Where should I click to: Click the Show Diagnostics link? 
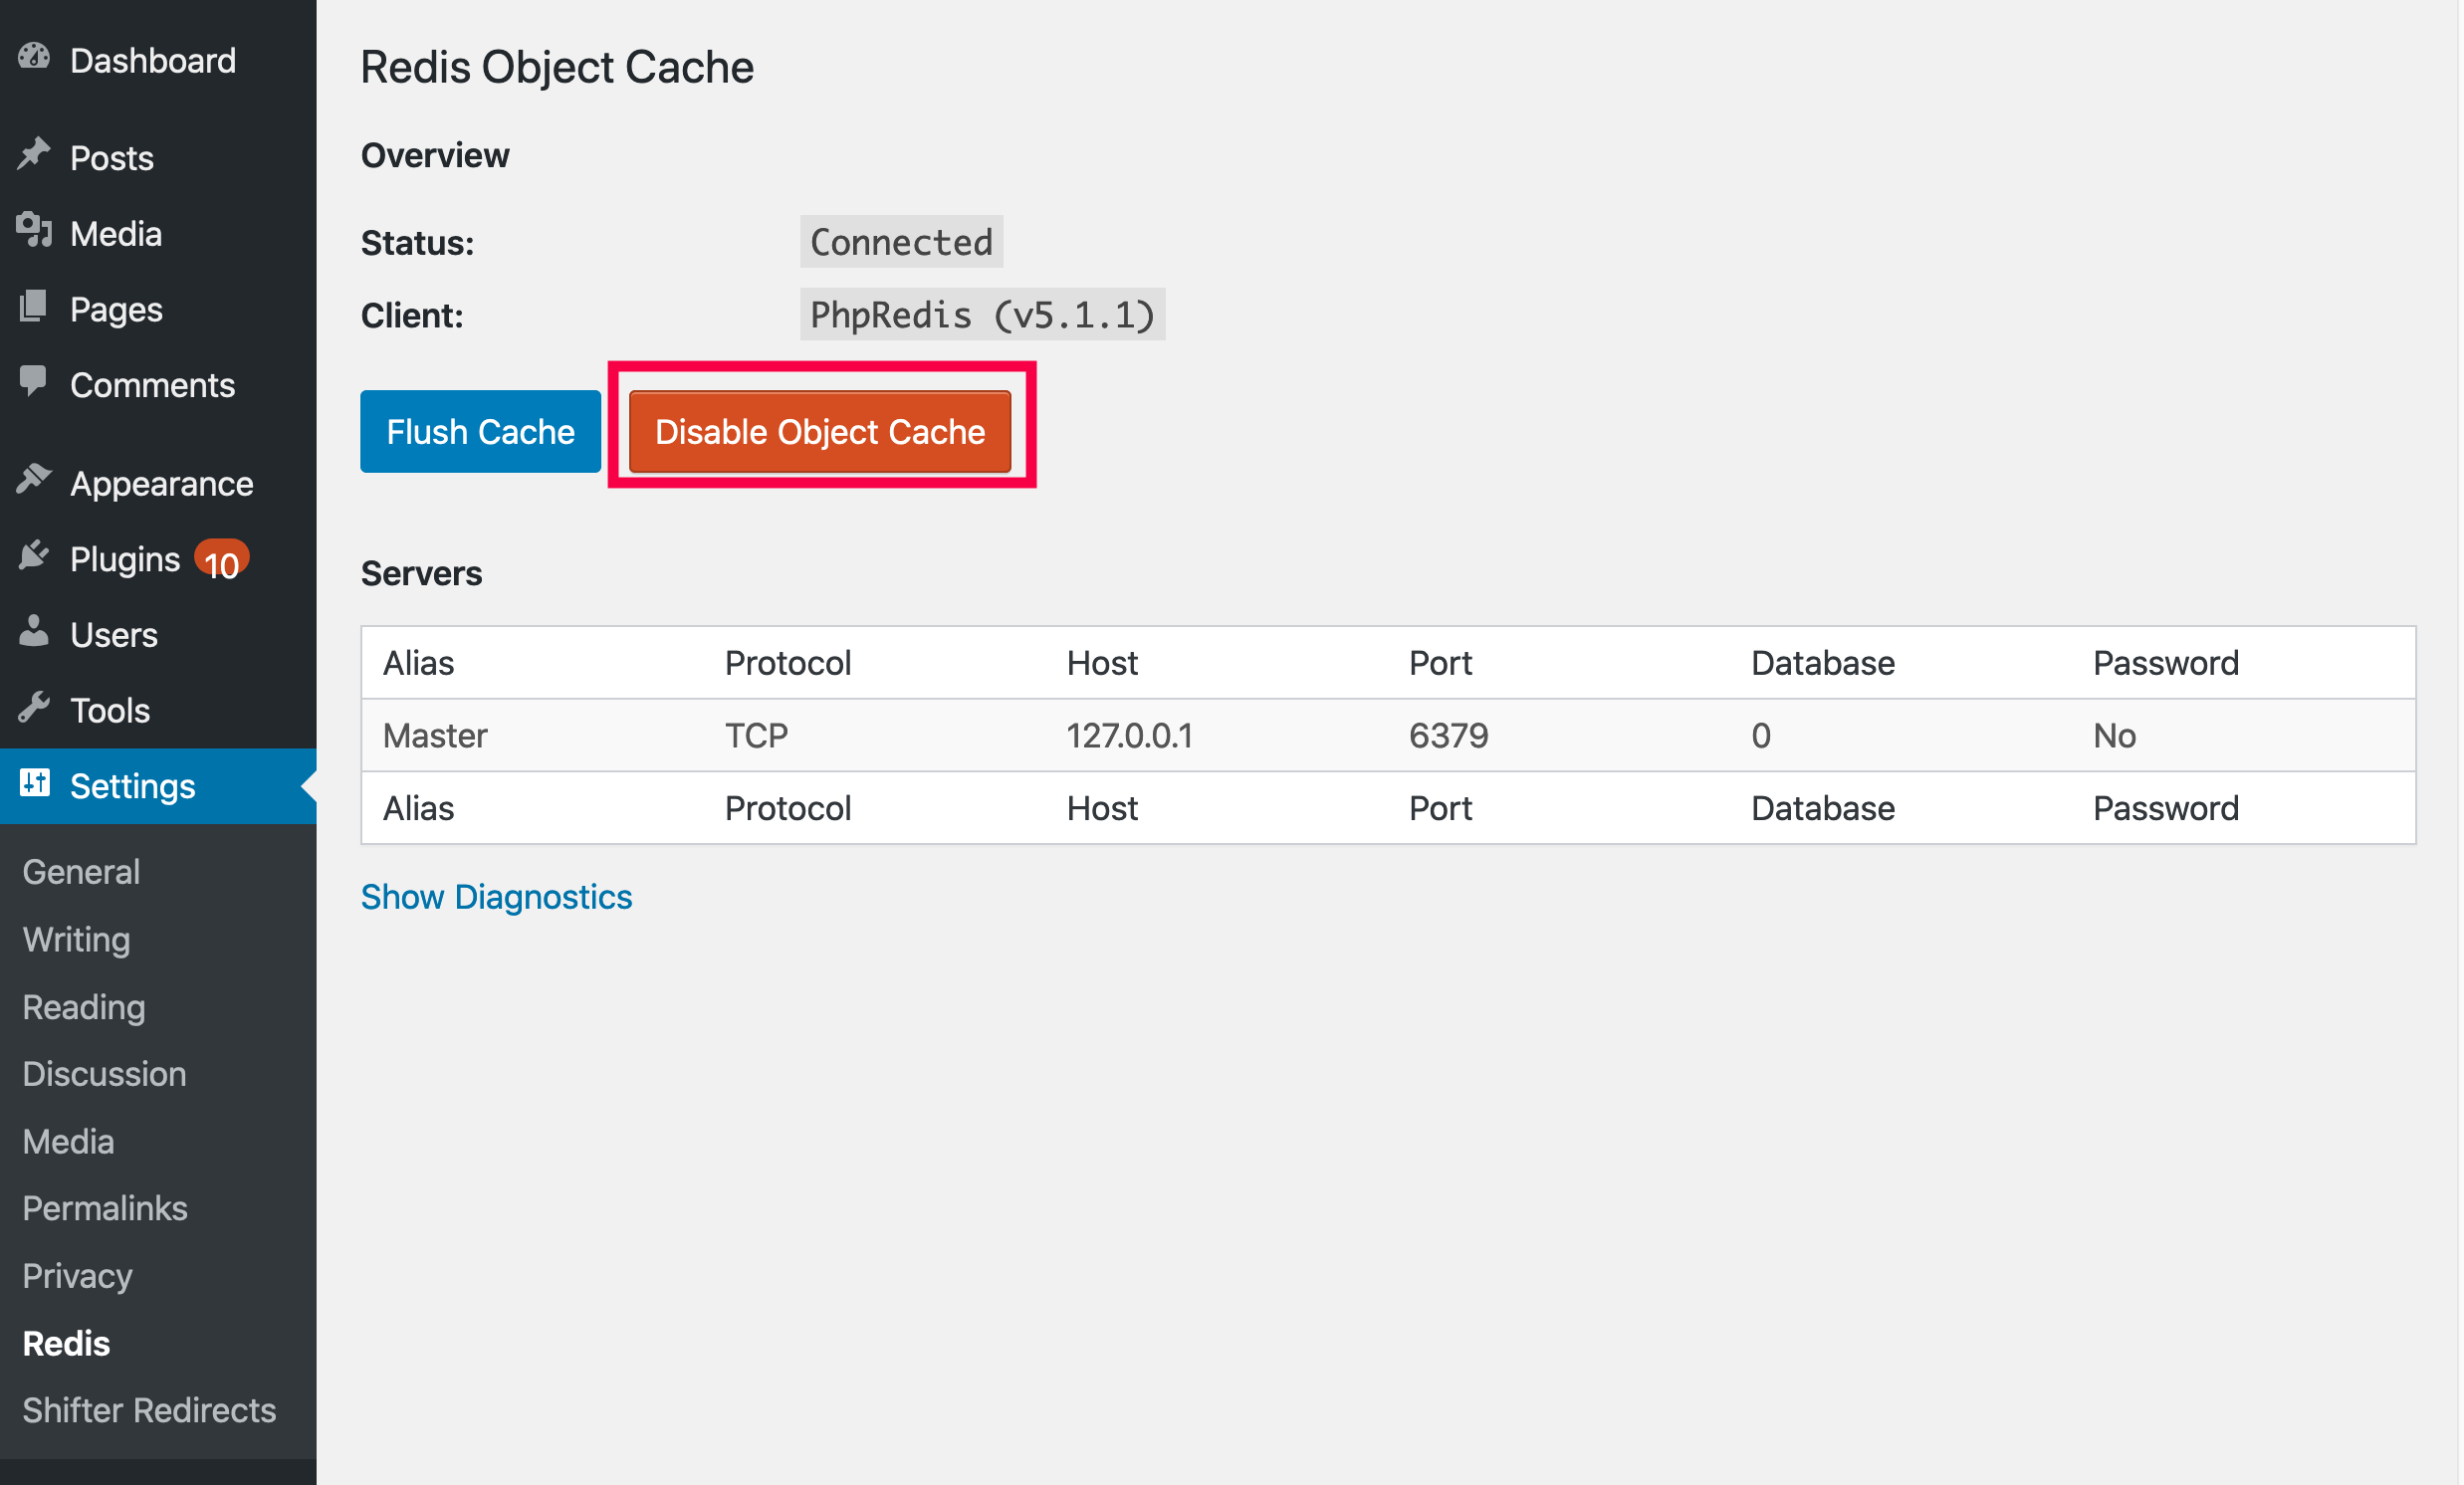(x=496, y=897)
